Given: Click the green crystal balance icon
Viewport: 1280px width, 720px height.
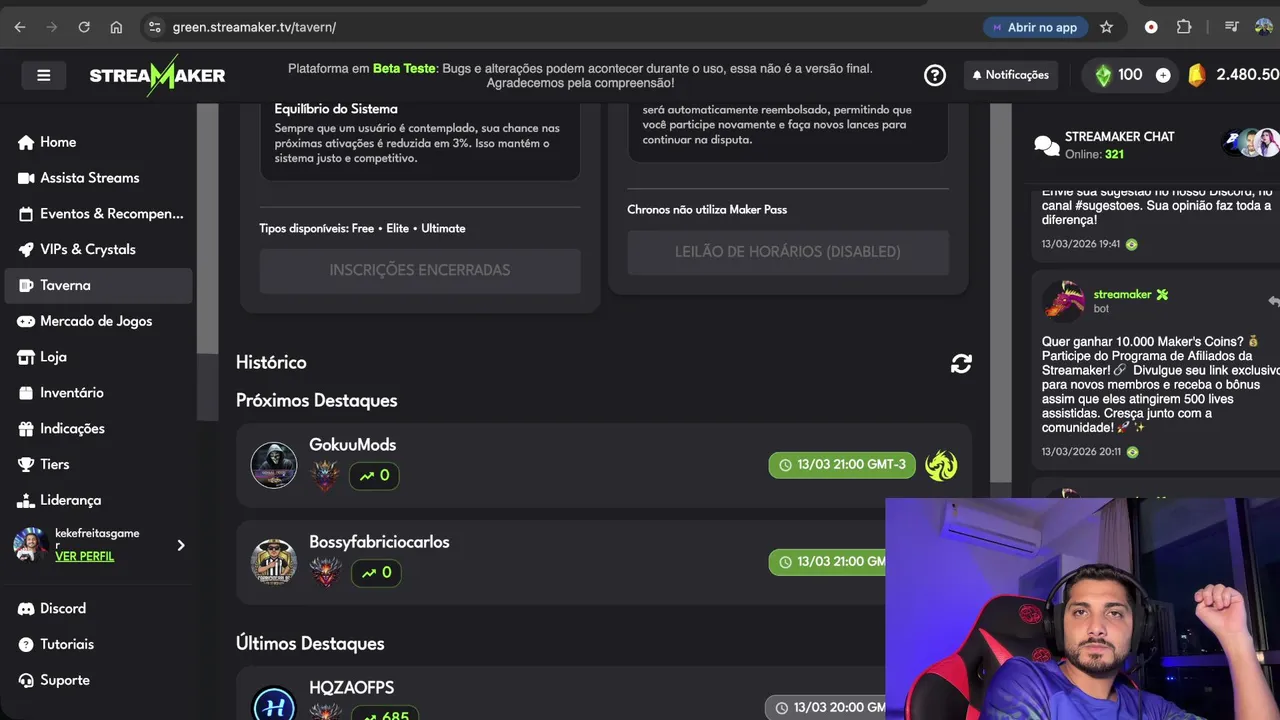Looking at the screenshot, I should [1103, 75].
